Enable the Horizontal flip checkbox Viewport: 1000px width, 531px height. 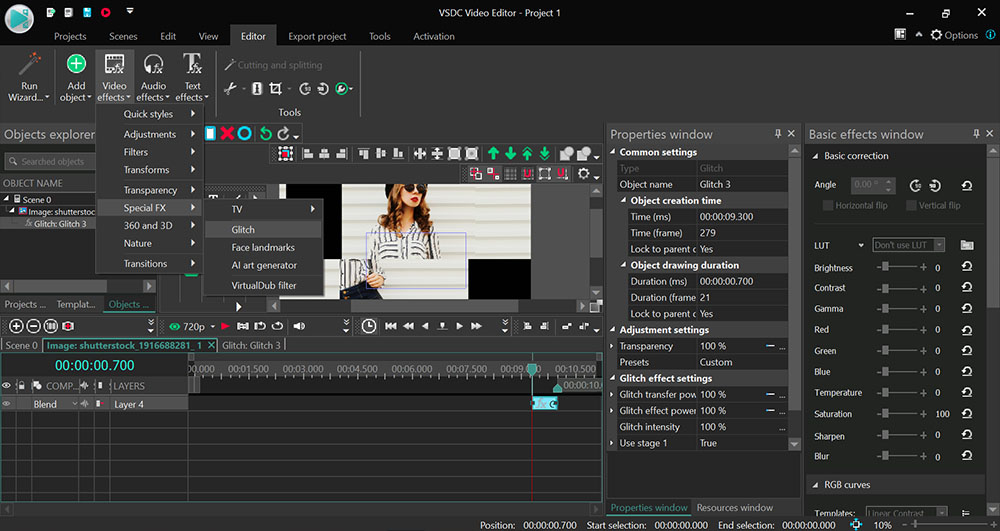[x=828, y=205]
